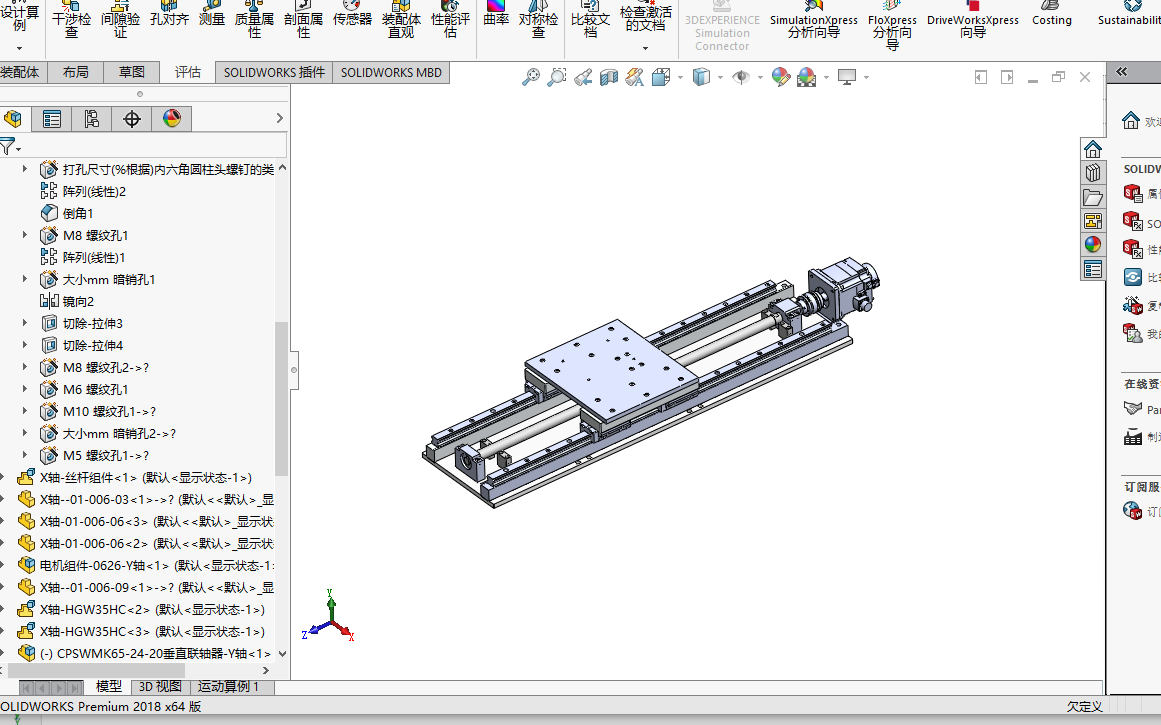Screen dimensions: 1161x725
Task: Click the SOLIDWORKS Resources home tab
Action: 1093,149
